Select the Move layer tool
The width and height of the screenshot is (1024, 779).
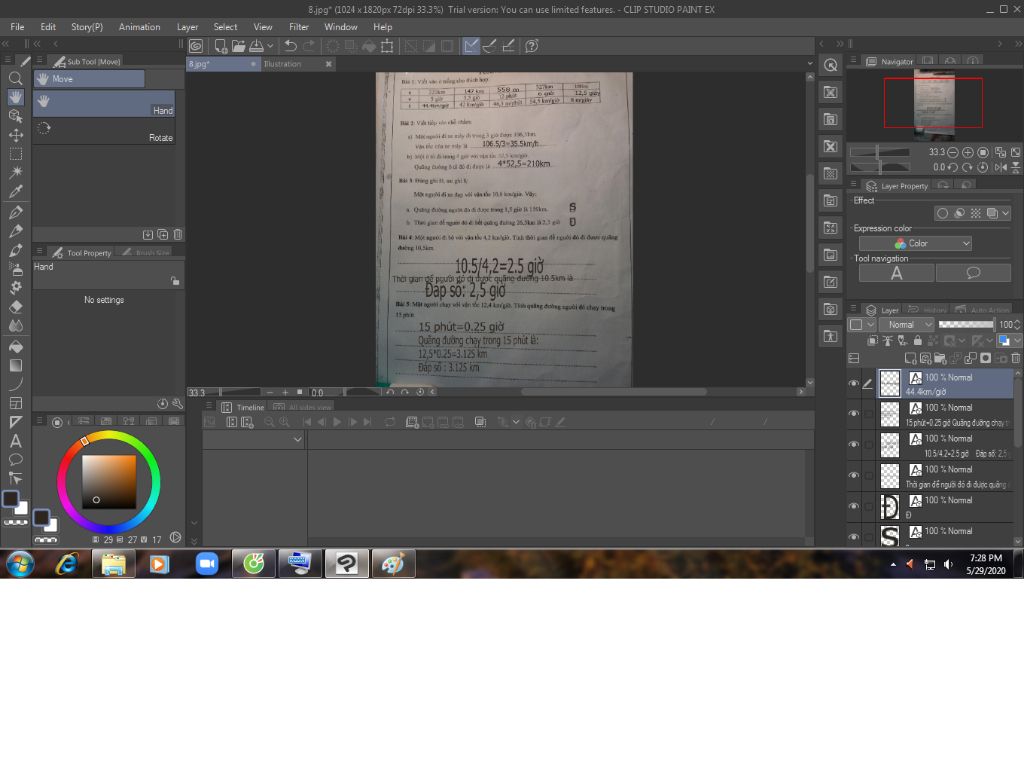16,135
